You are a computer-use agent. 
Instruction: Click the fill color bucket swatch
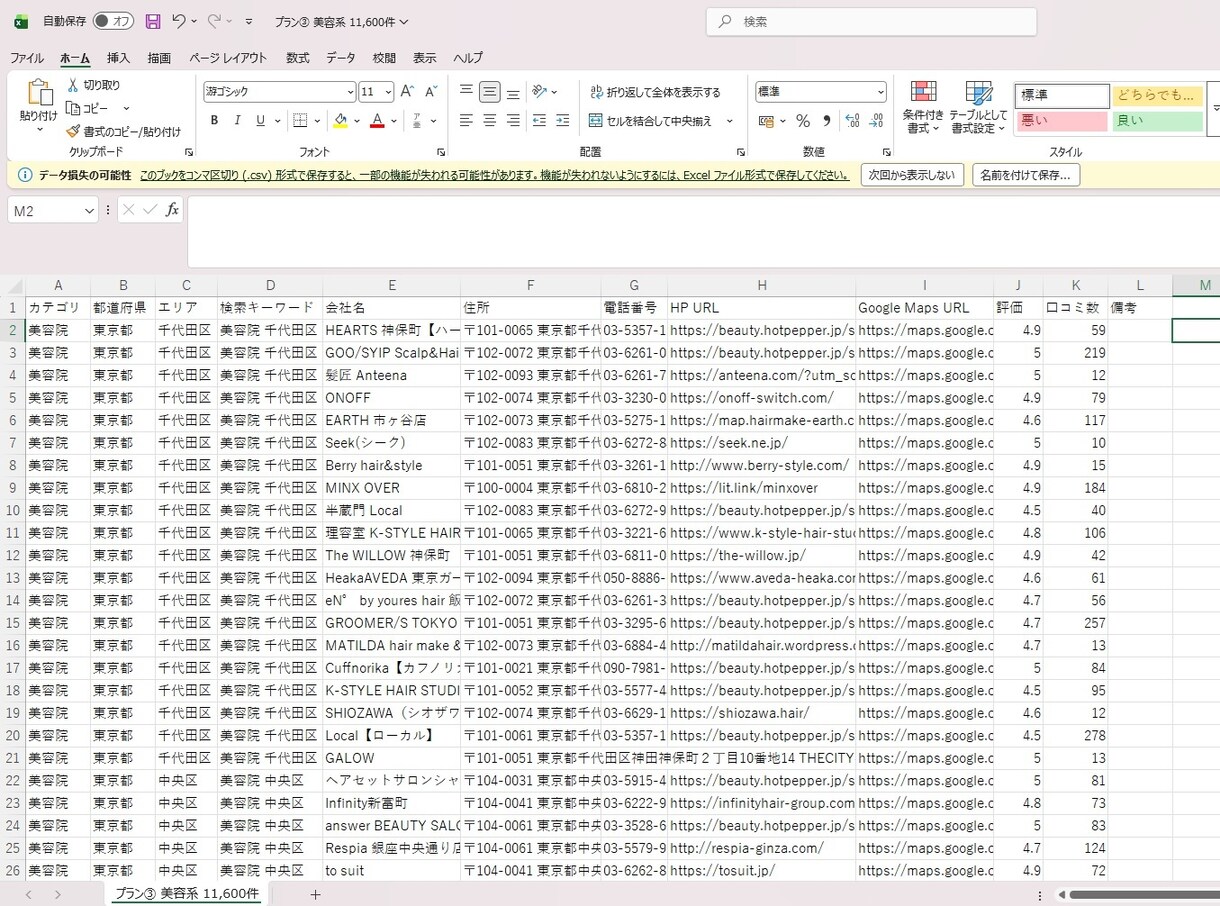click(x=340, y=121)
